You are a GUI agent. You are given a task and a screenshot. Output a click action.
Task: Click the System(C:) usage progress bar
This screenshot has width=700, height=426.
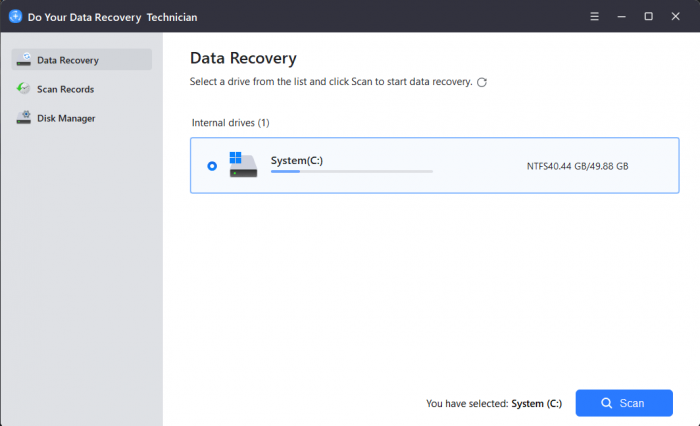coord(351,172)
